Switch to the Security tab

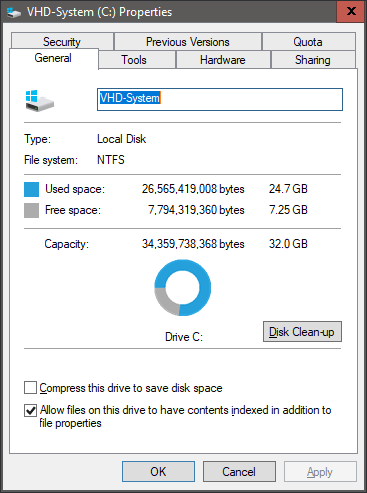[62, 42]
